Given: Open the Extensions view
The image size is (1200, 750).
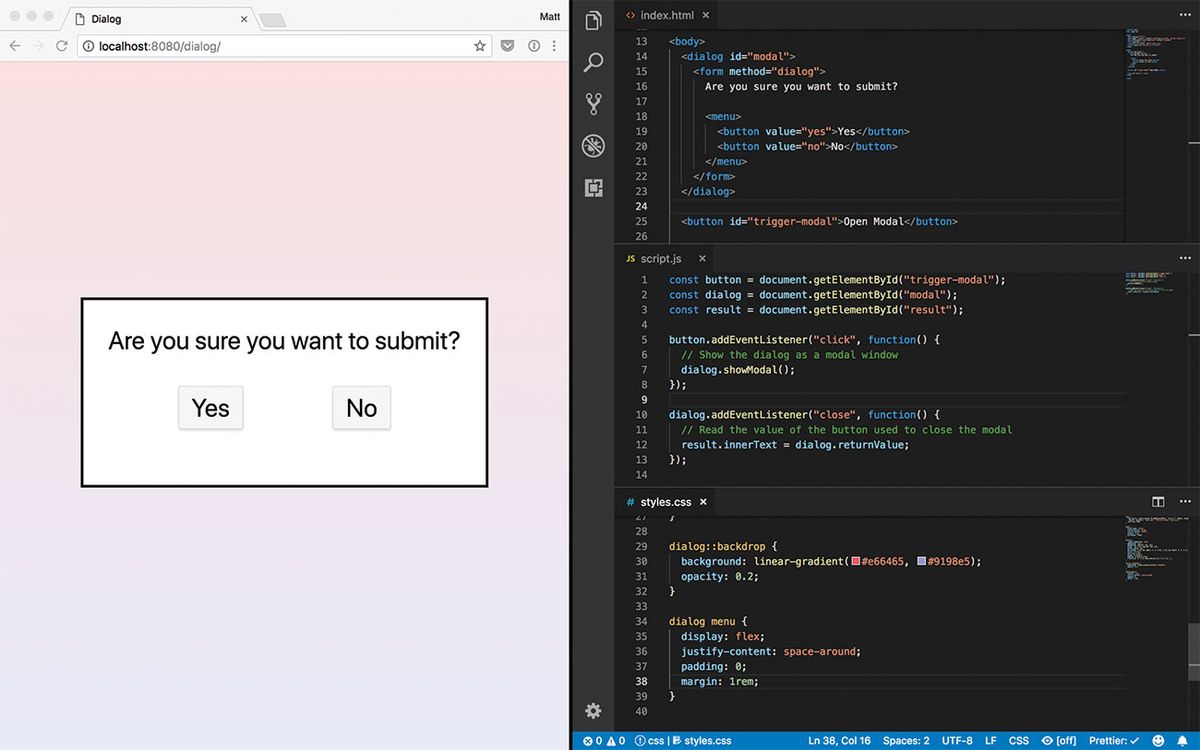Looking at the screenshot, I should pos(593,187).
